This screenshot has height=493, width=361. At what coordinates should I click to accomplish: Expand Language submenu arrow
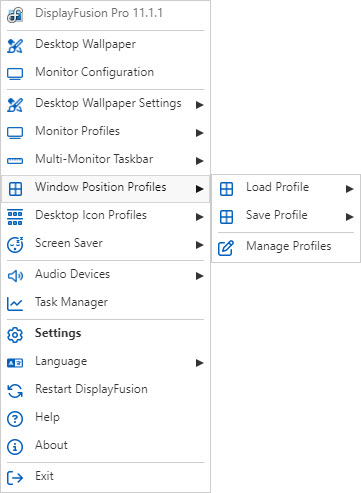200,363
